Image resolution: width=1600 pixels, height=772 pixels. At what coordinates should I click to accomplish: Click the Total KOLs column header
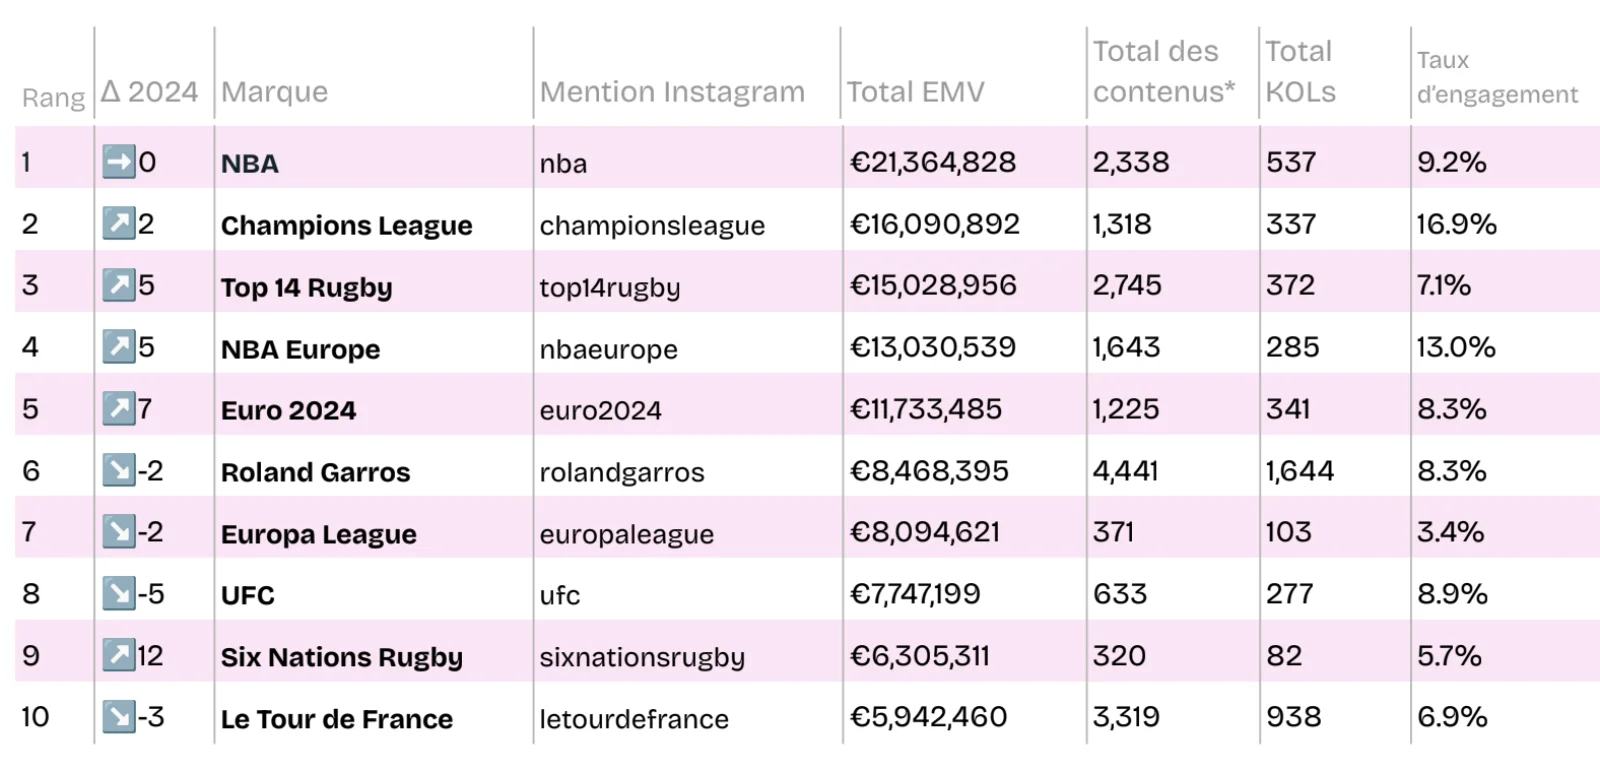pos(1300,71)
